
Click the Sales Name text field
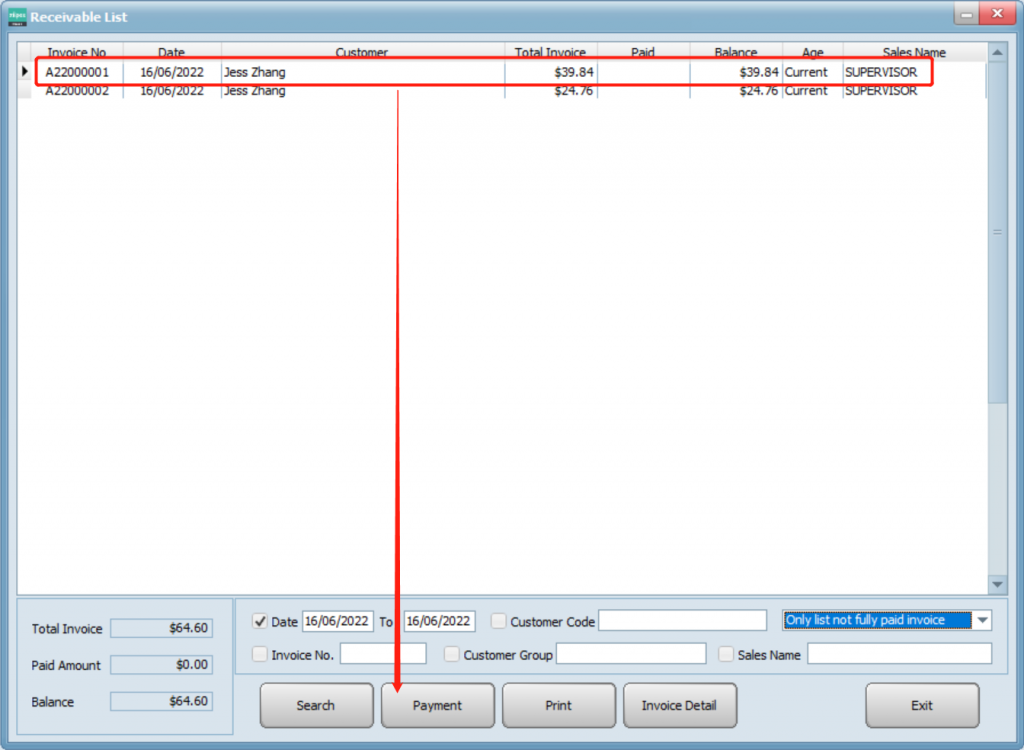(x=899, y=654)
